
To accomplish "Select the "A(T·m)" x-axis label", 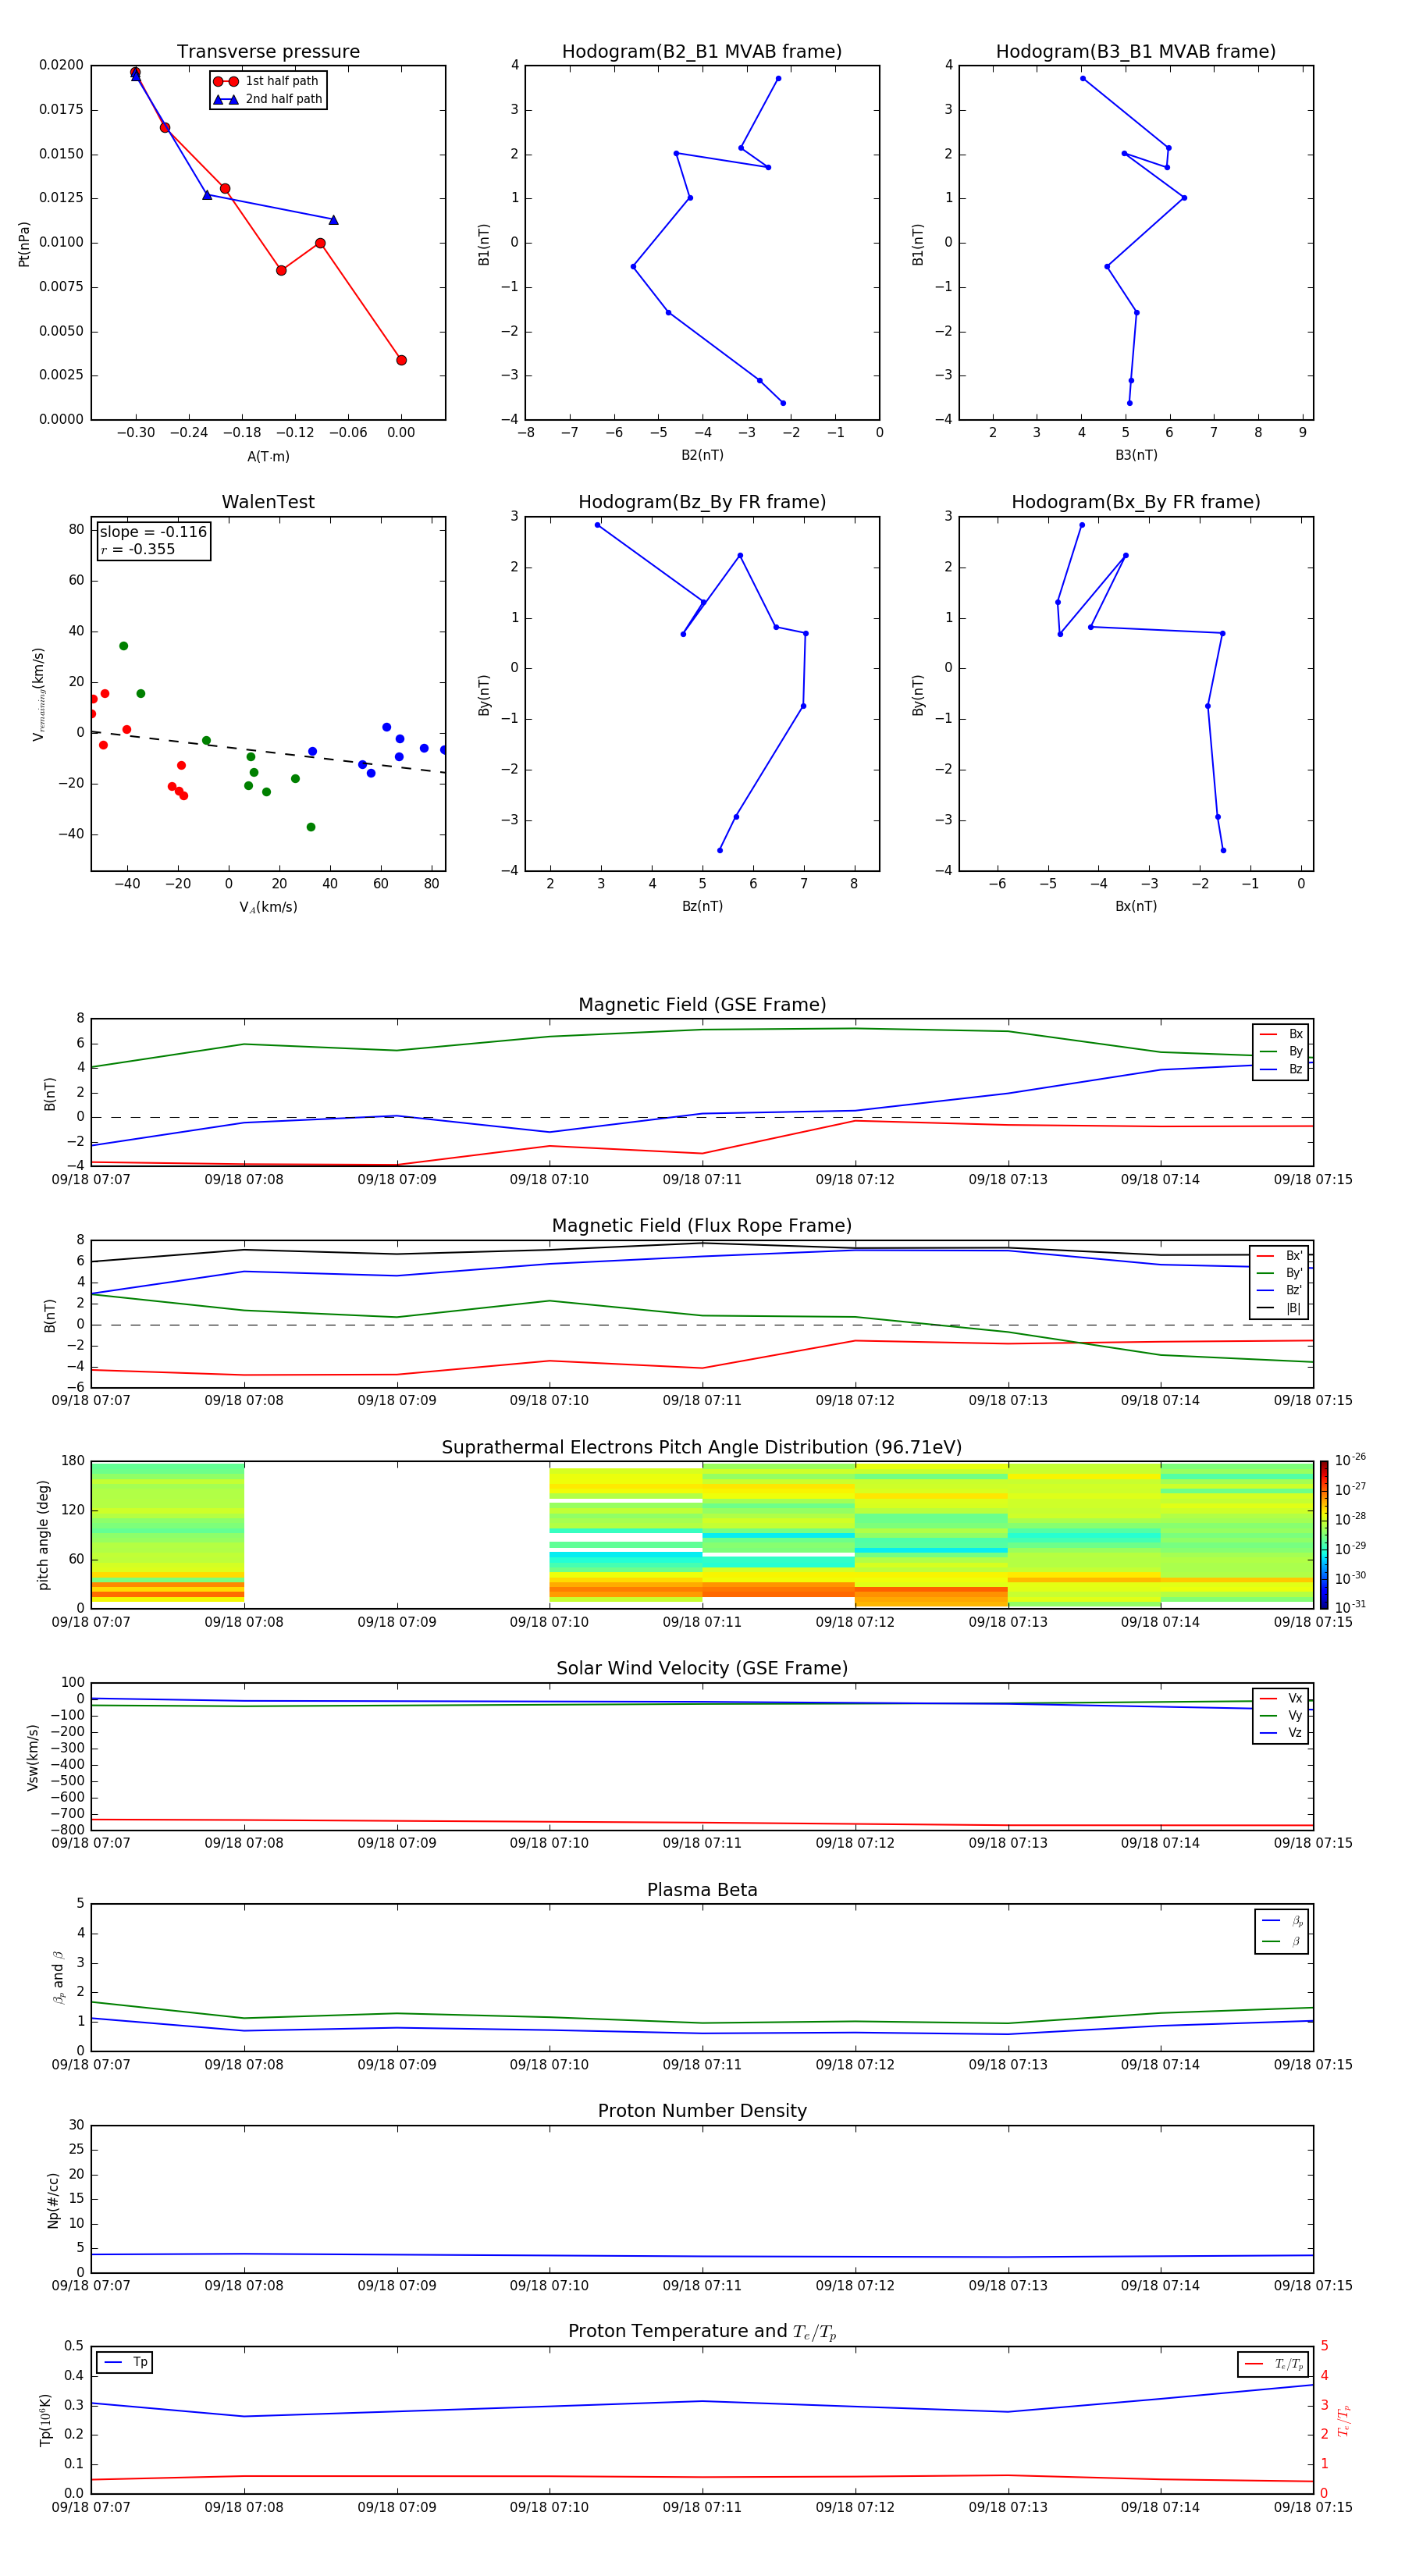I will [268, 456].
